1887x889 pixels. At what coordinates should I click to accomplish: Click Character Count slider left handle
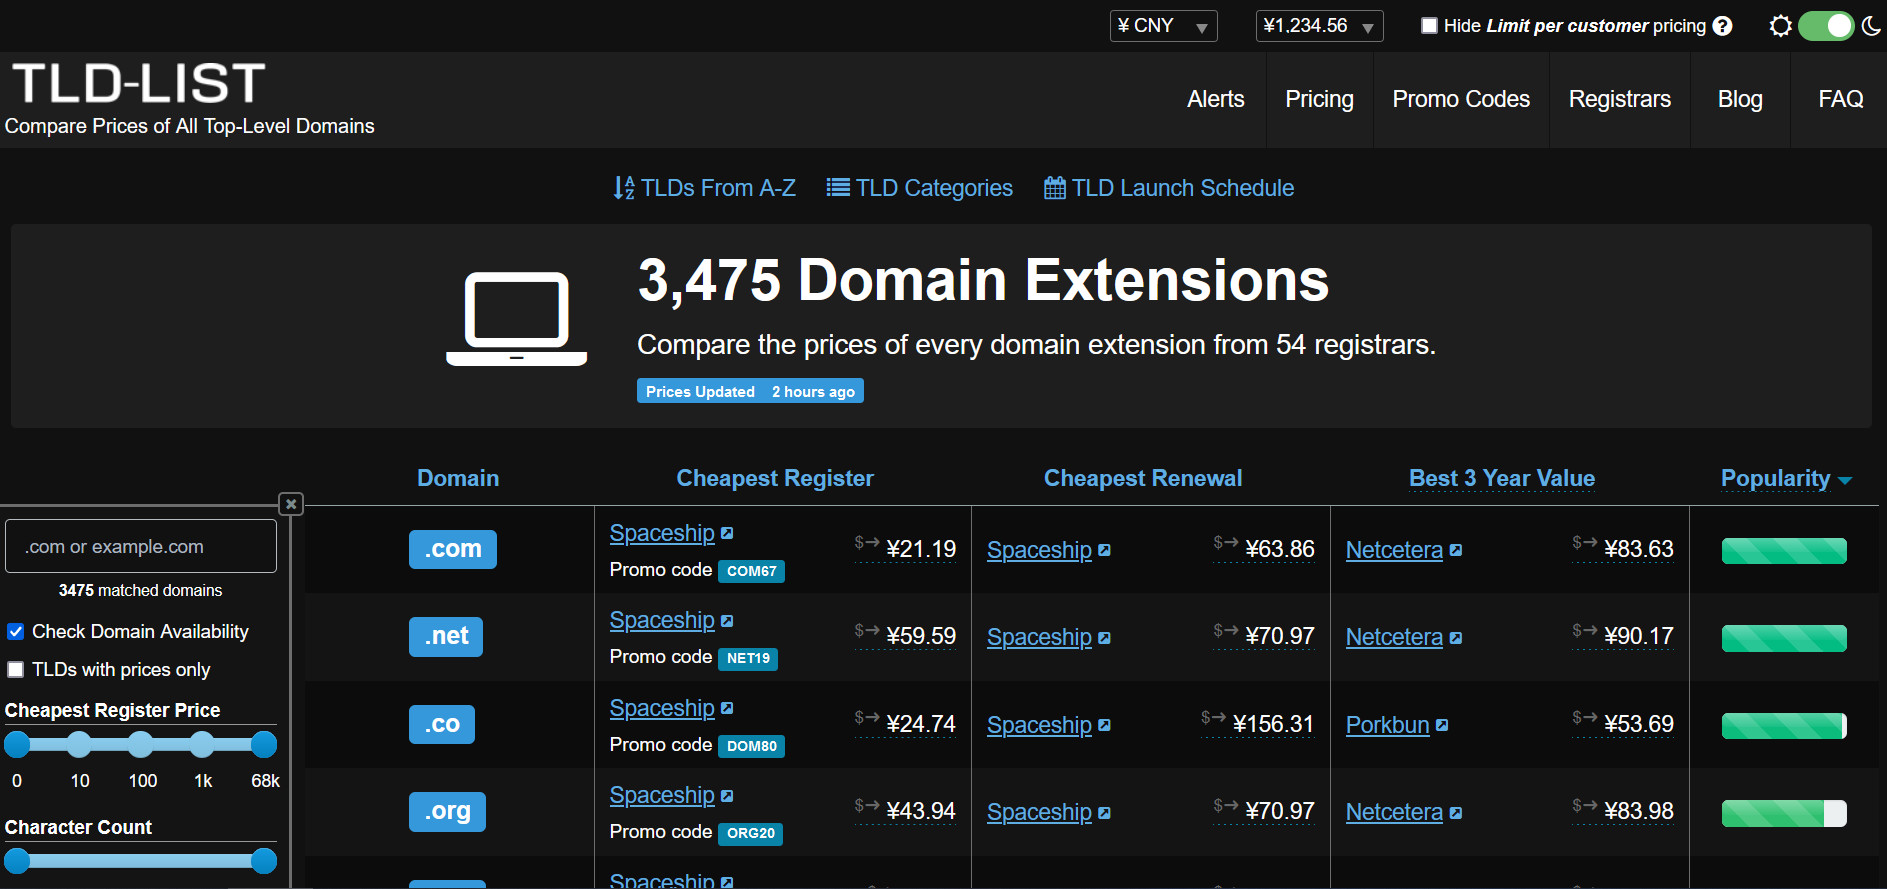tap(17, 861)
